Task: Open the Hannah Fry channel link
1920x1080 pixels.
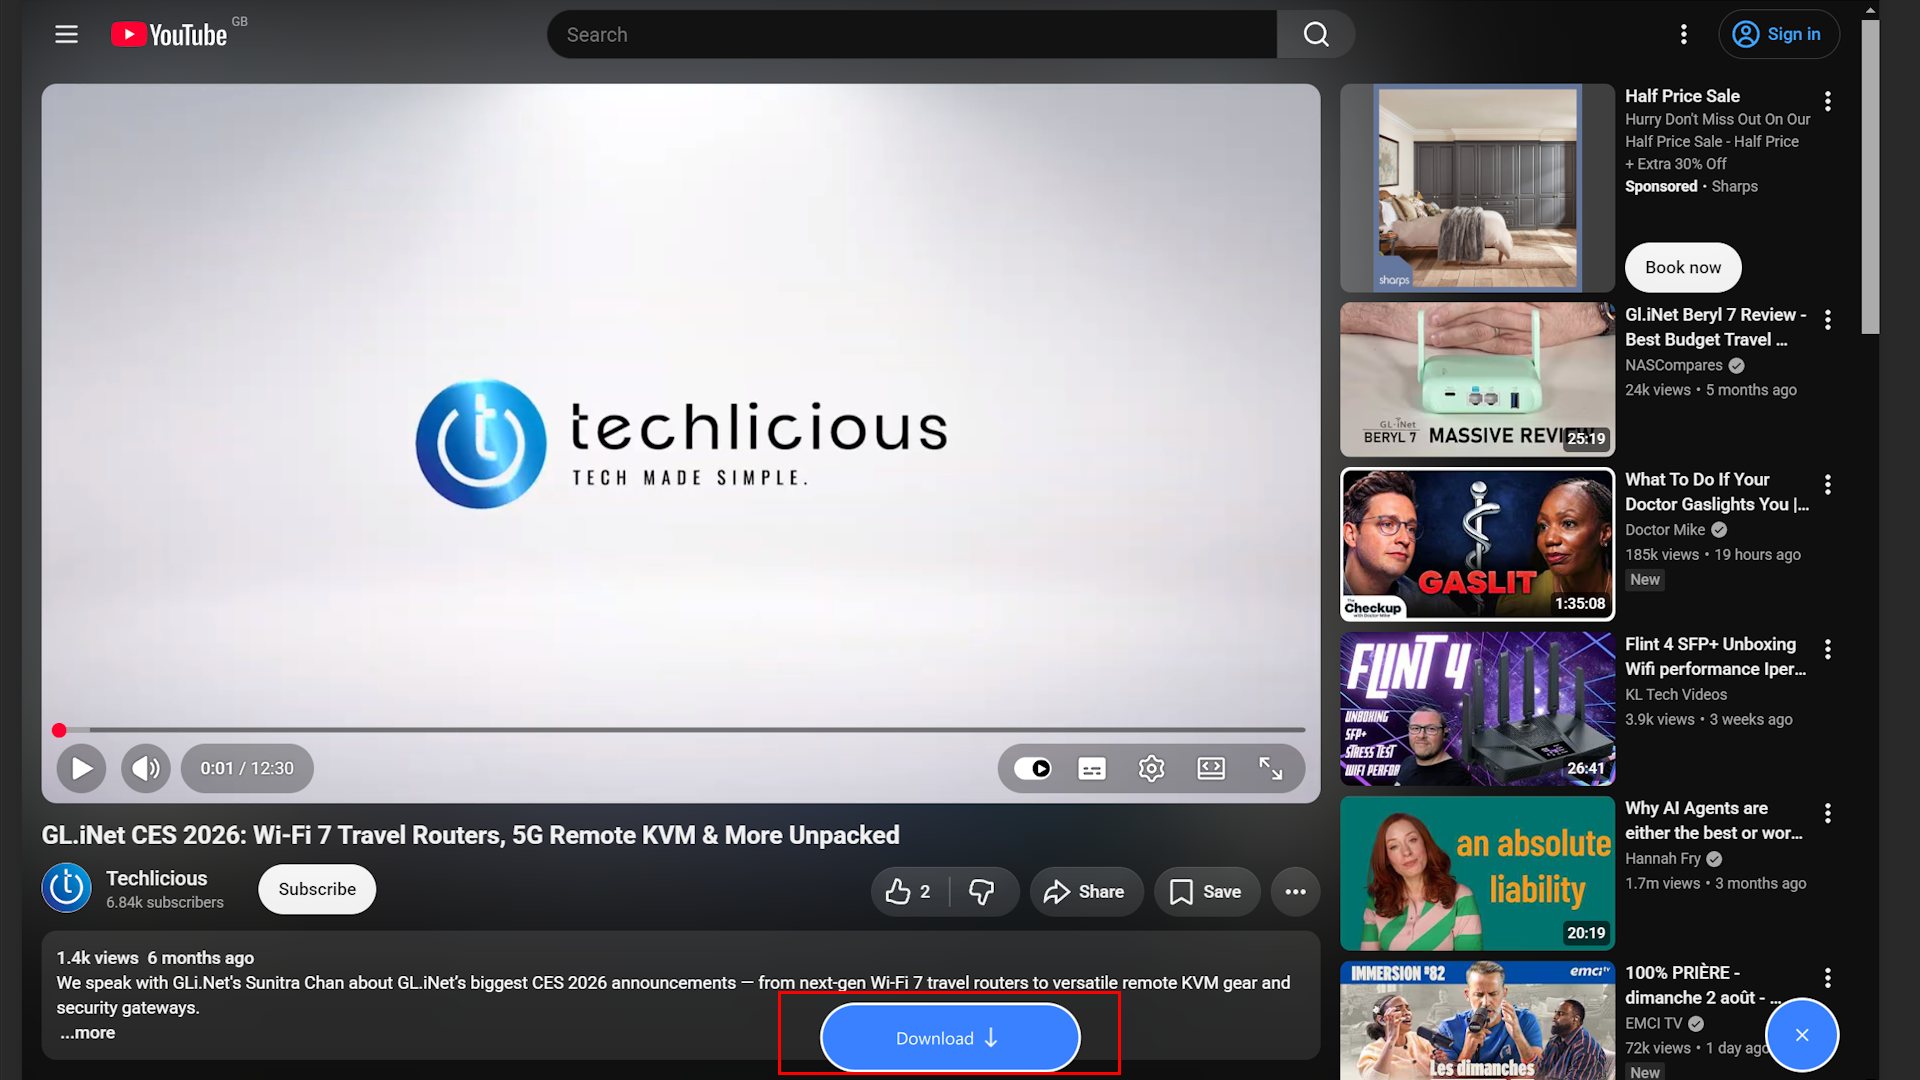Action: pyautogui.click(x=1663, y=858)
